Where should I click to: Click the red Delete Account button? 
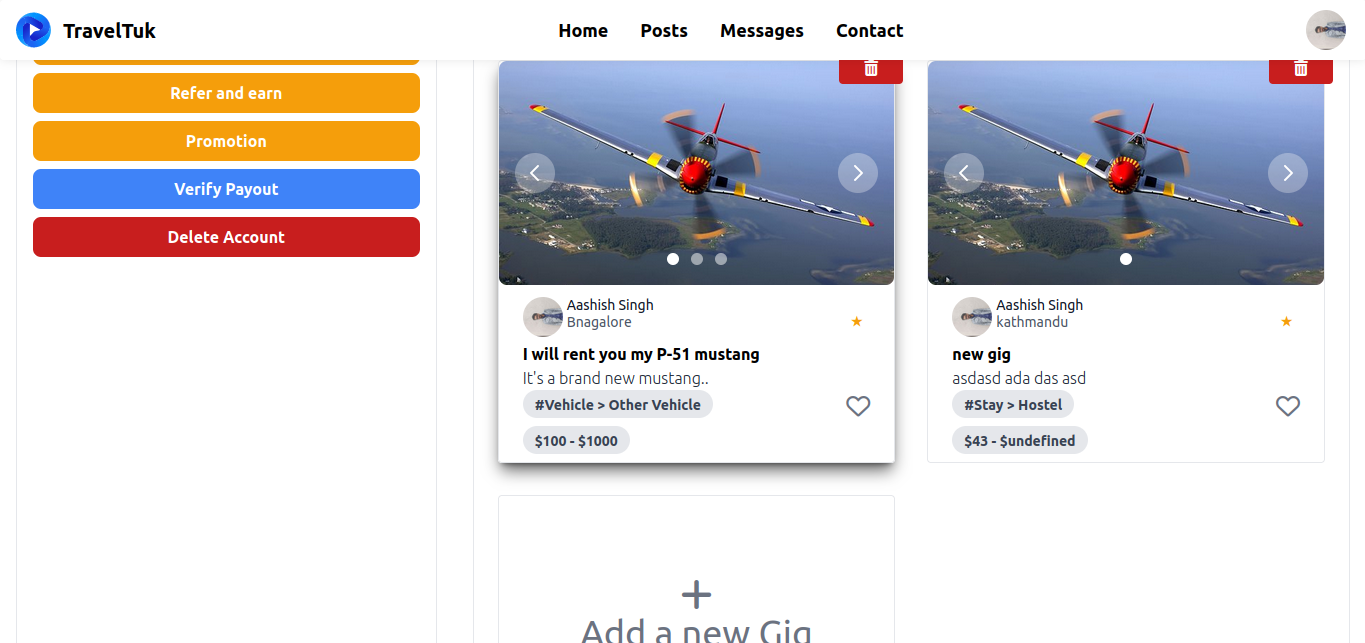click(x=226, y=237)
